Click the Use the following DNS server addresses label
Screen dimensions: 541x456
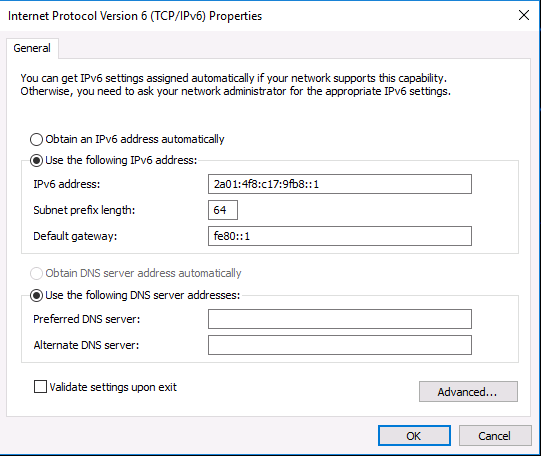click(142, 295)
